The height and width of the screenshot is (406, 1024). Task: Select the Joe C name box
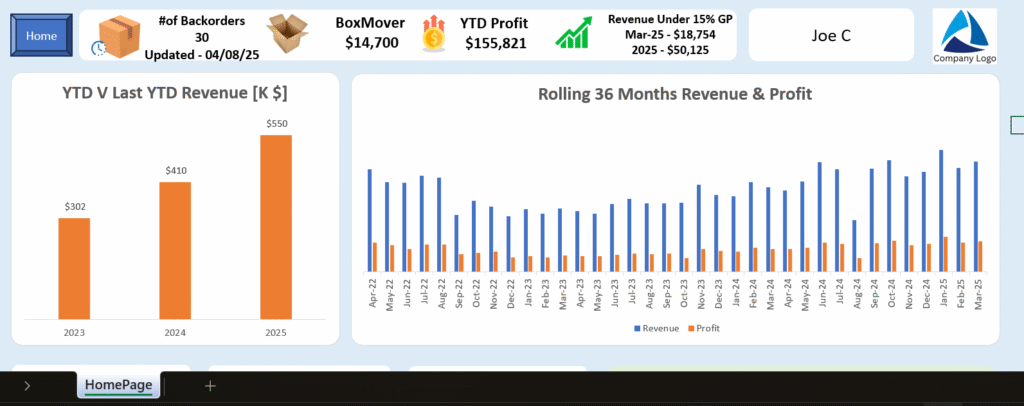pyautogui.click(x=830, y=36)
